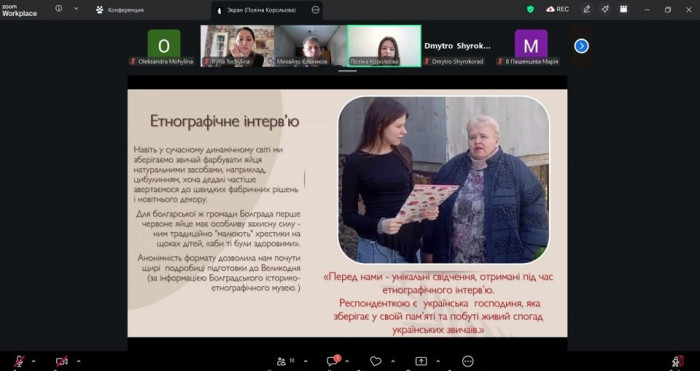Open the meeting info circle icon
Viewport: 700px width, 371px height.
(58, 8)
